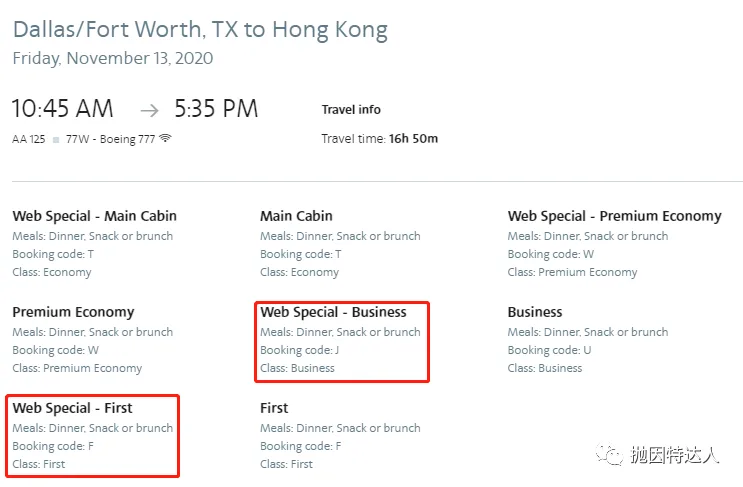Select the regular Business fare heading
Screen dimensions: 743x487
tap(535, 312)
